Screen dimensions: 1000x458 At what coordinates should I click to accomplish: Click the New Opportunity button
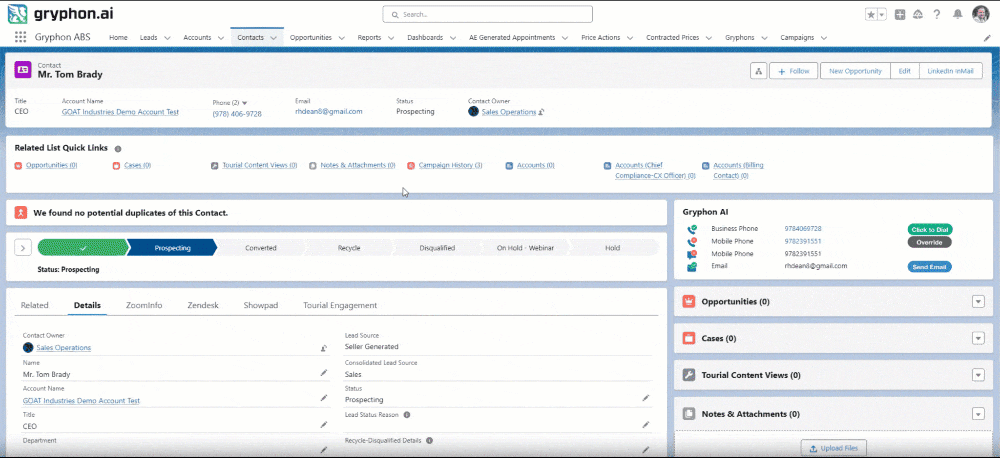coord(855,71)
